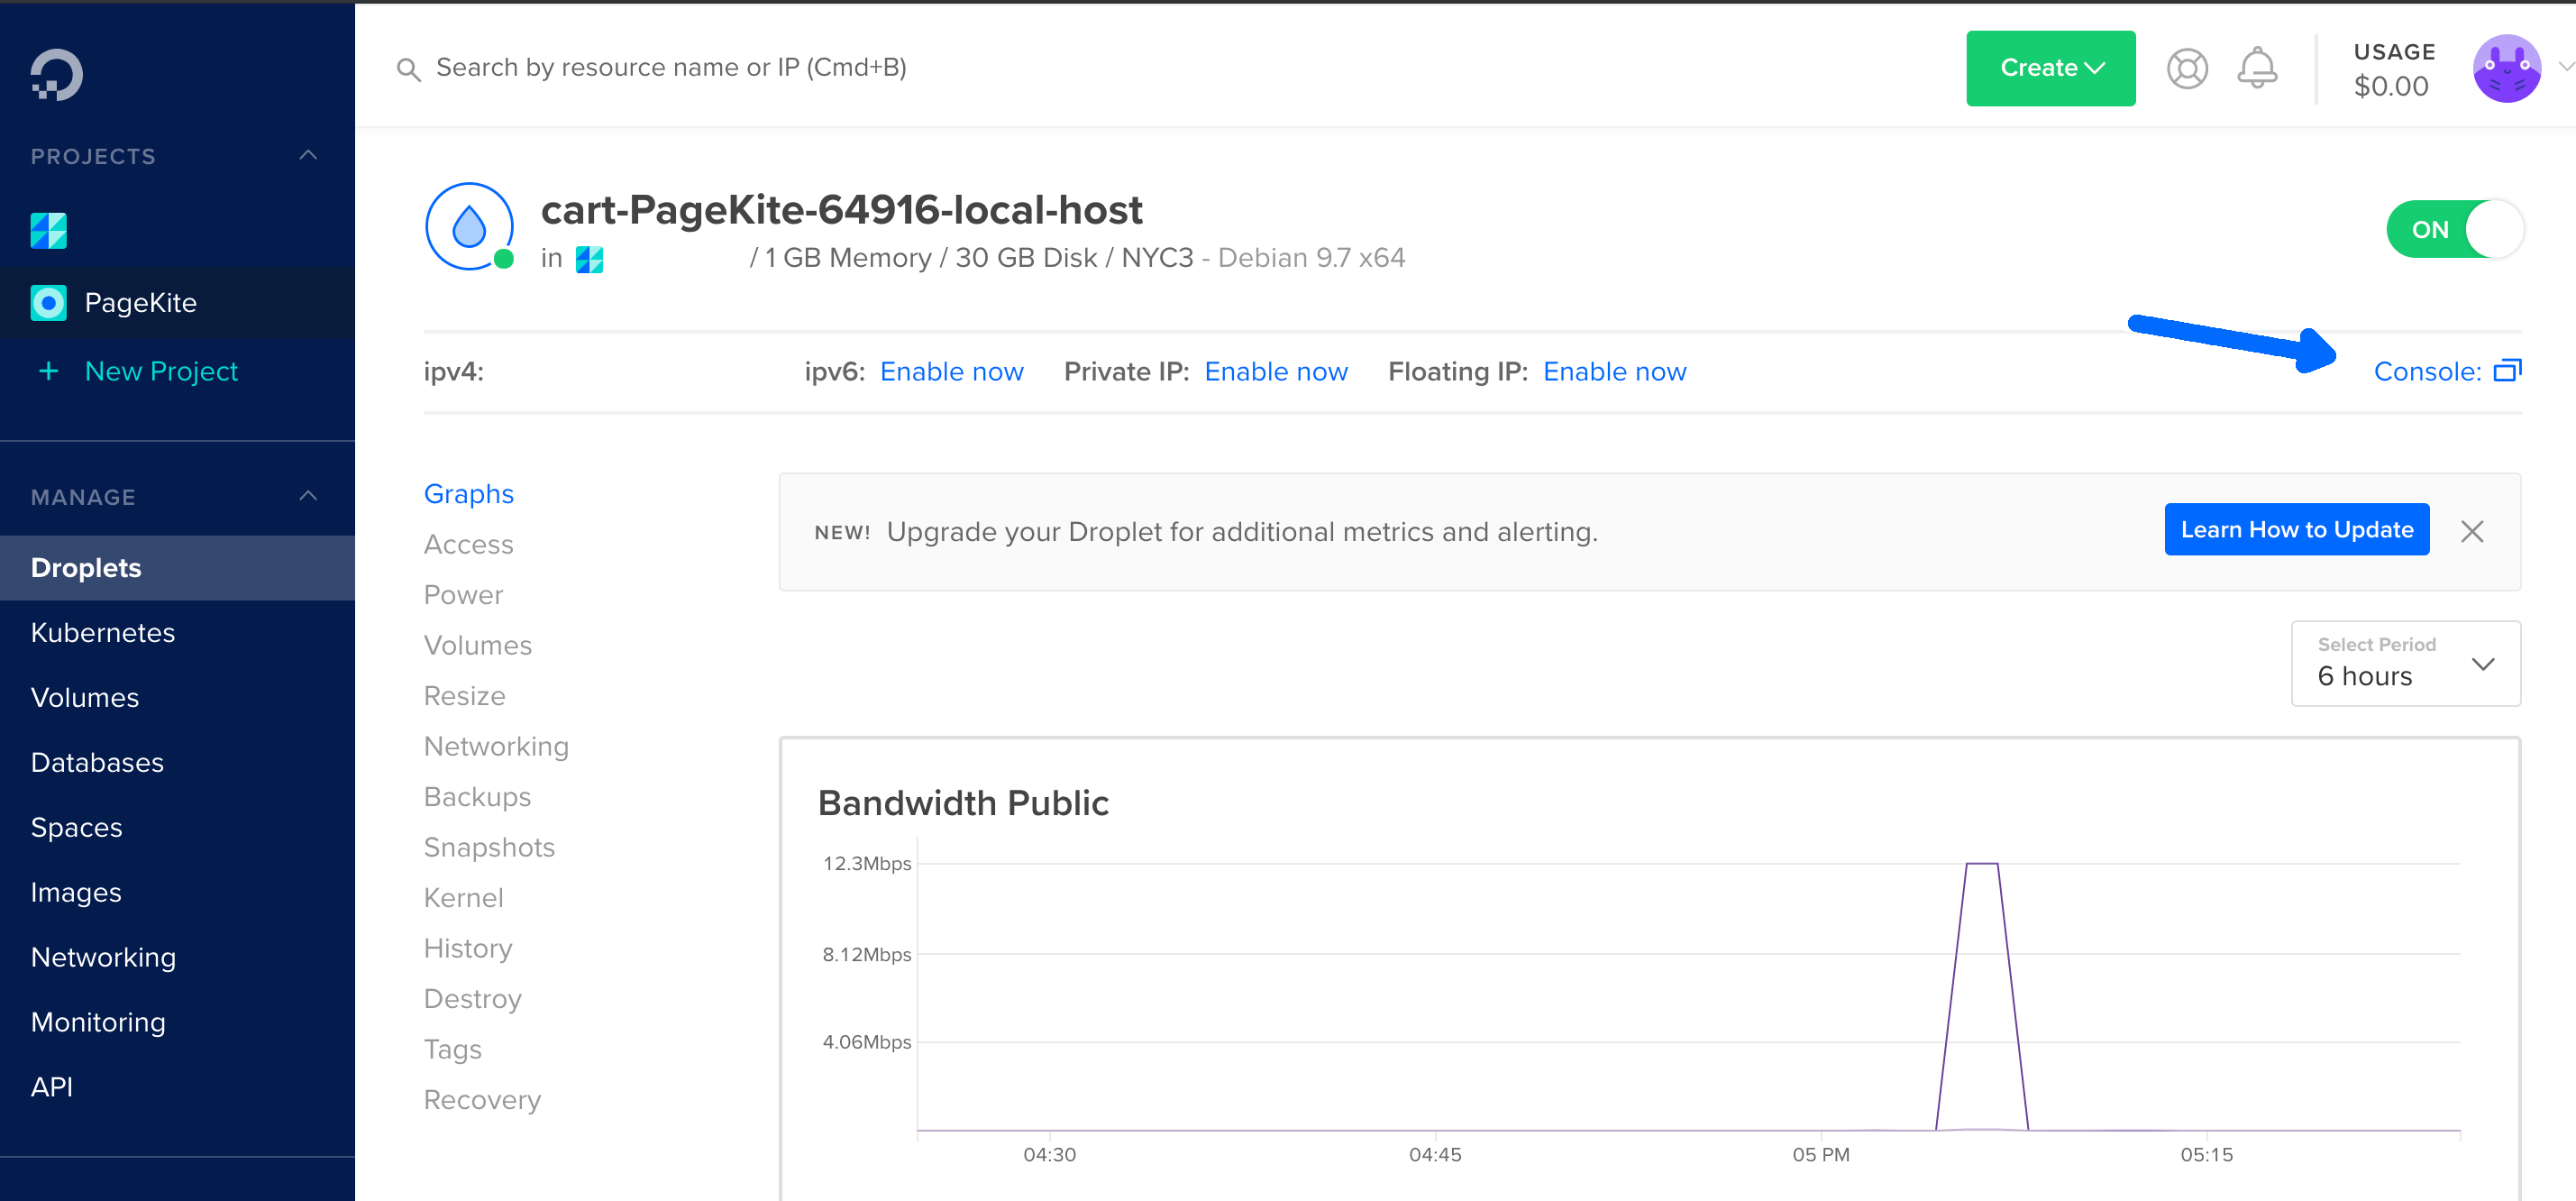Open Images
Image resolution: width=2576 pixels, height=1201 pixels.
click(x=76, y=893)
